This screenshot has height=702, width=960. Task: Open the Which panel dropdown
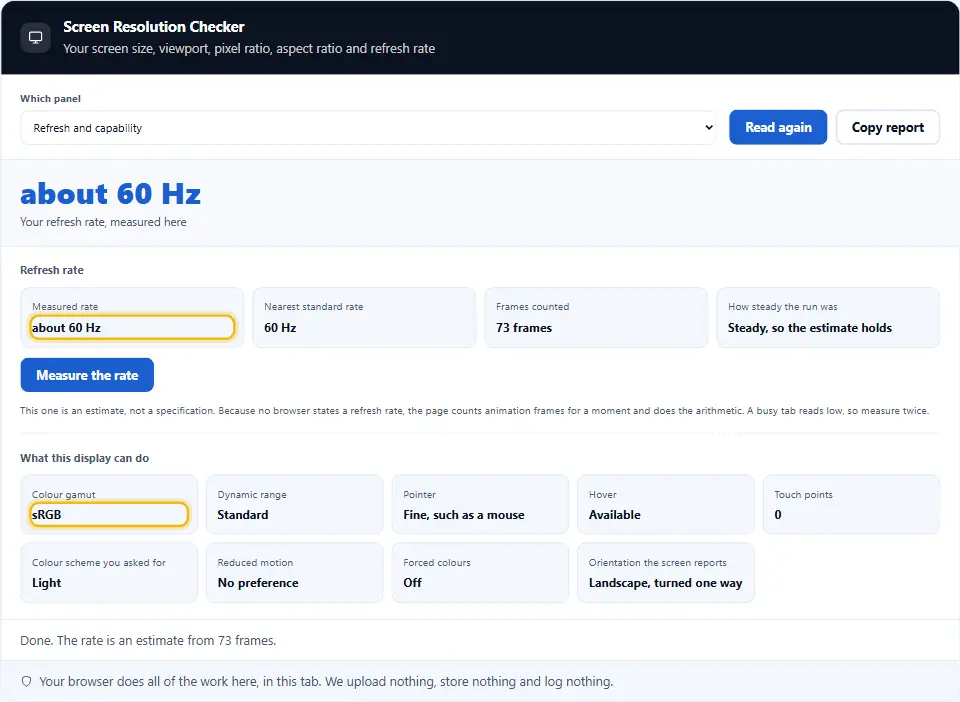pyautogui.click(x=368, y=128)
